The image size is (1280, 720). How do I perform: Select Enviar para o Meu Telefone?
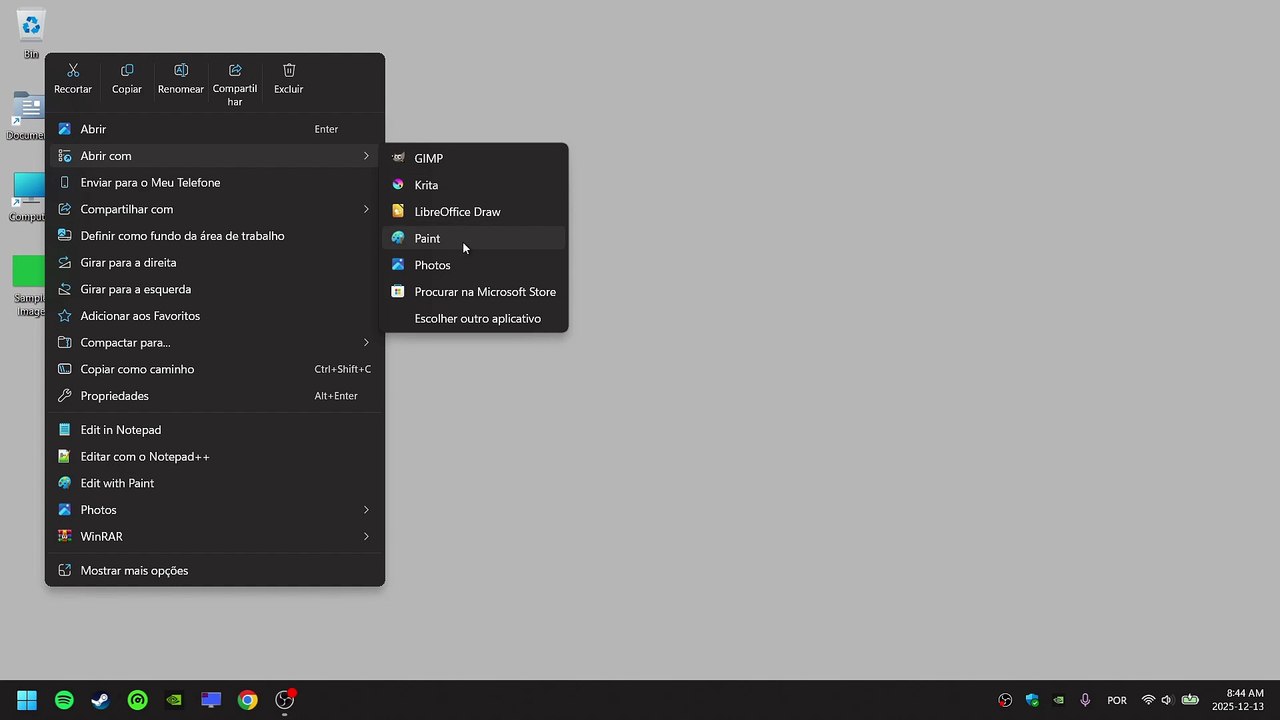pyautogui.click(x=215, y=183)
